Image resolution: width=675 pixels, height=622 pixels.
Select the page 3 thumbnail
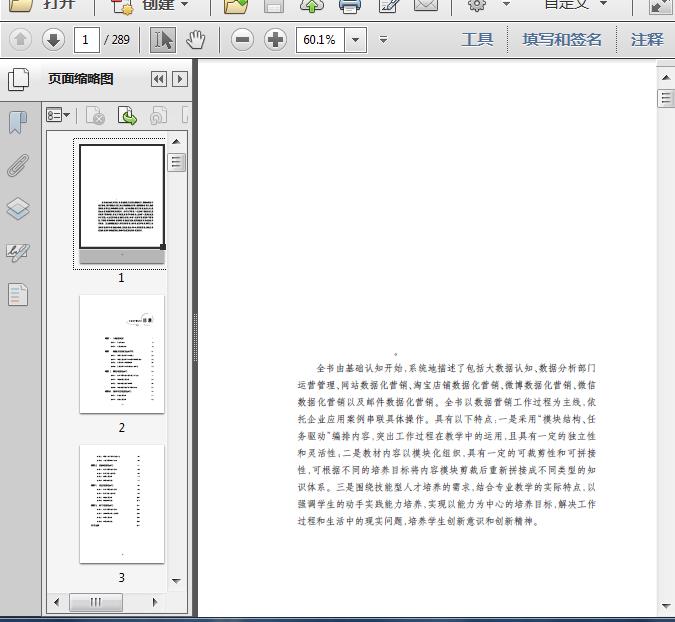(x=122, y=504)
